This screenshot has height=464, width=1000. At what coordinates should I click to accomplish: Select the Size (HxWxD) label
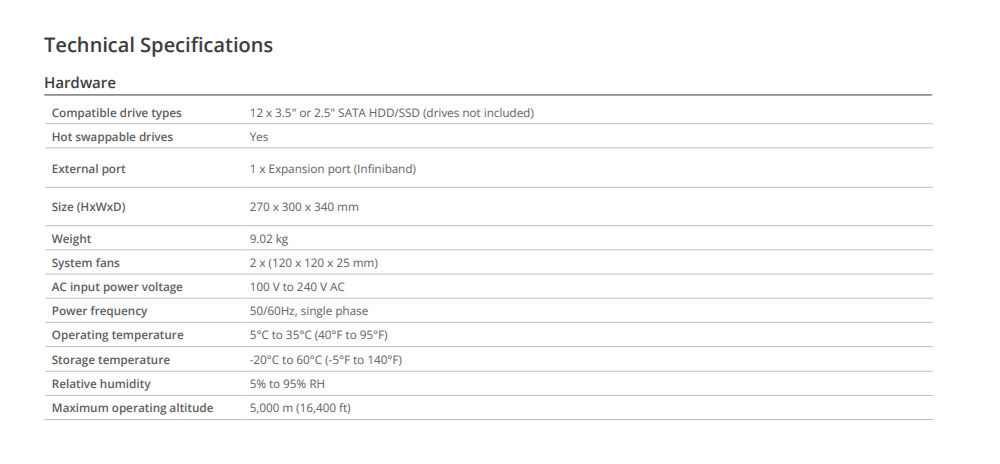89,207
